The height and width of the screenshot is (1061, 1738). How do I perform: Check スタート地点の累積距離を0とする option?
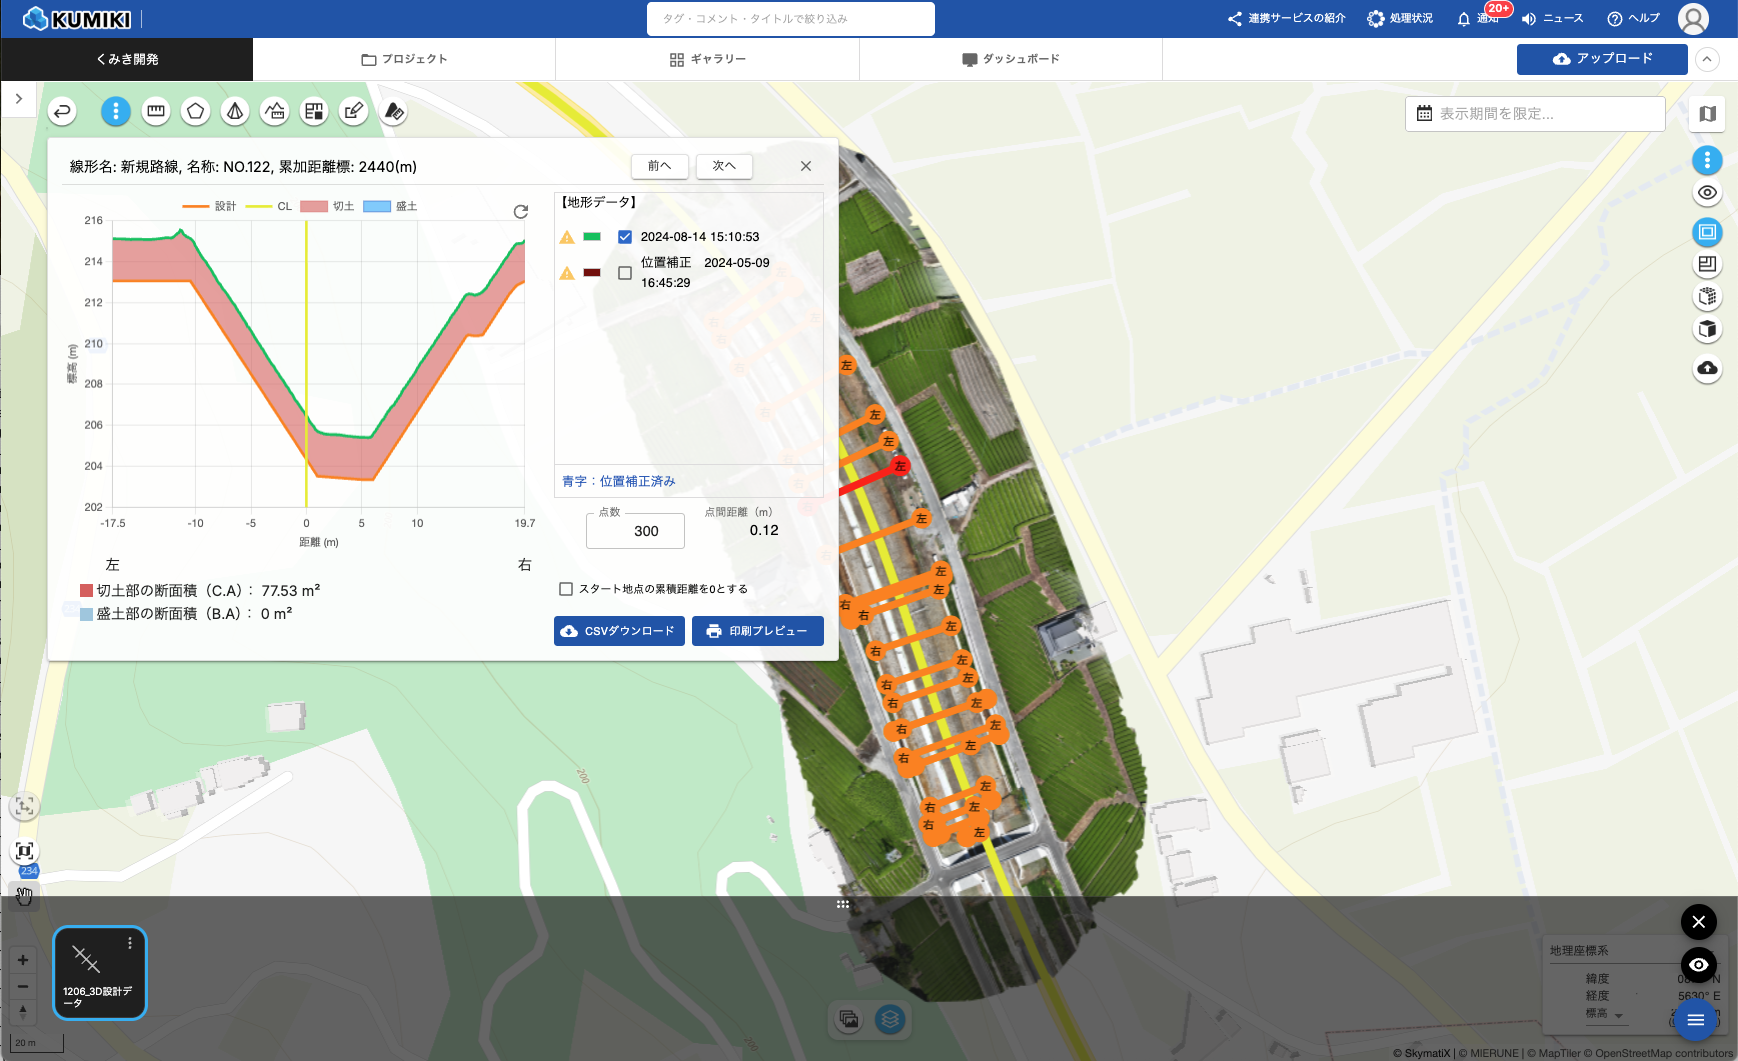[x=566, y=589]
